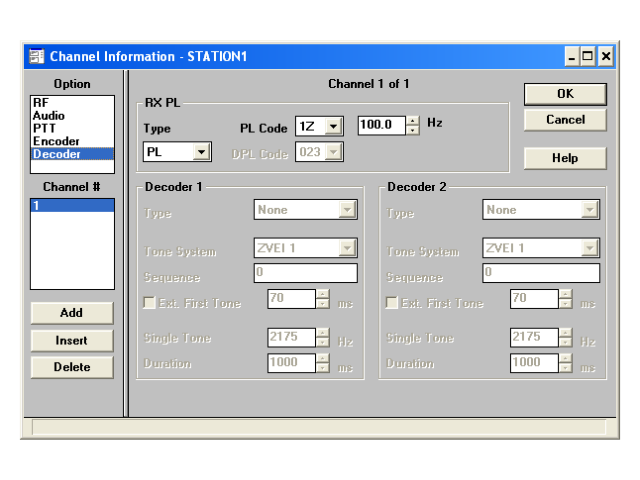Open the RX PL Type dropdown

pos(201,152)
